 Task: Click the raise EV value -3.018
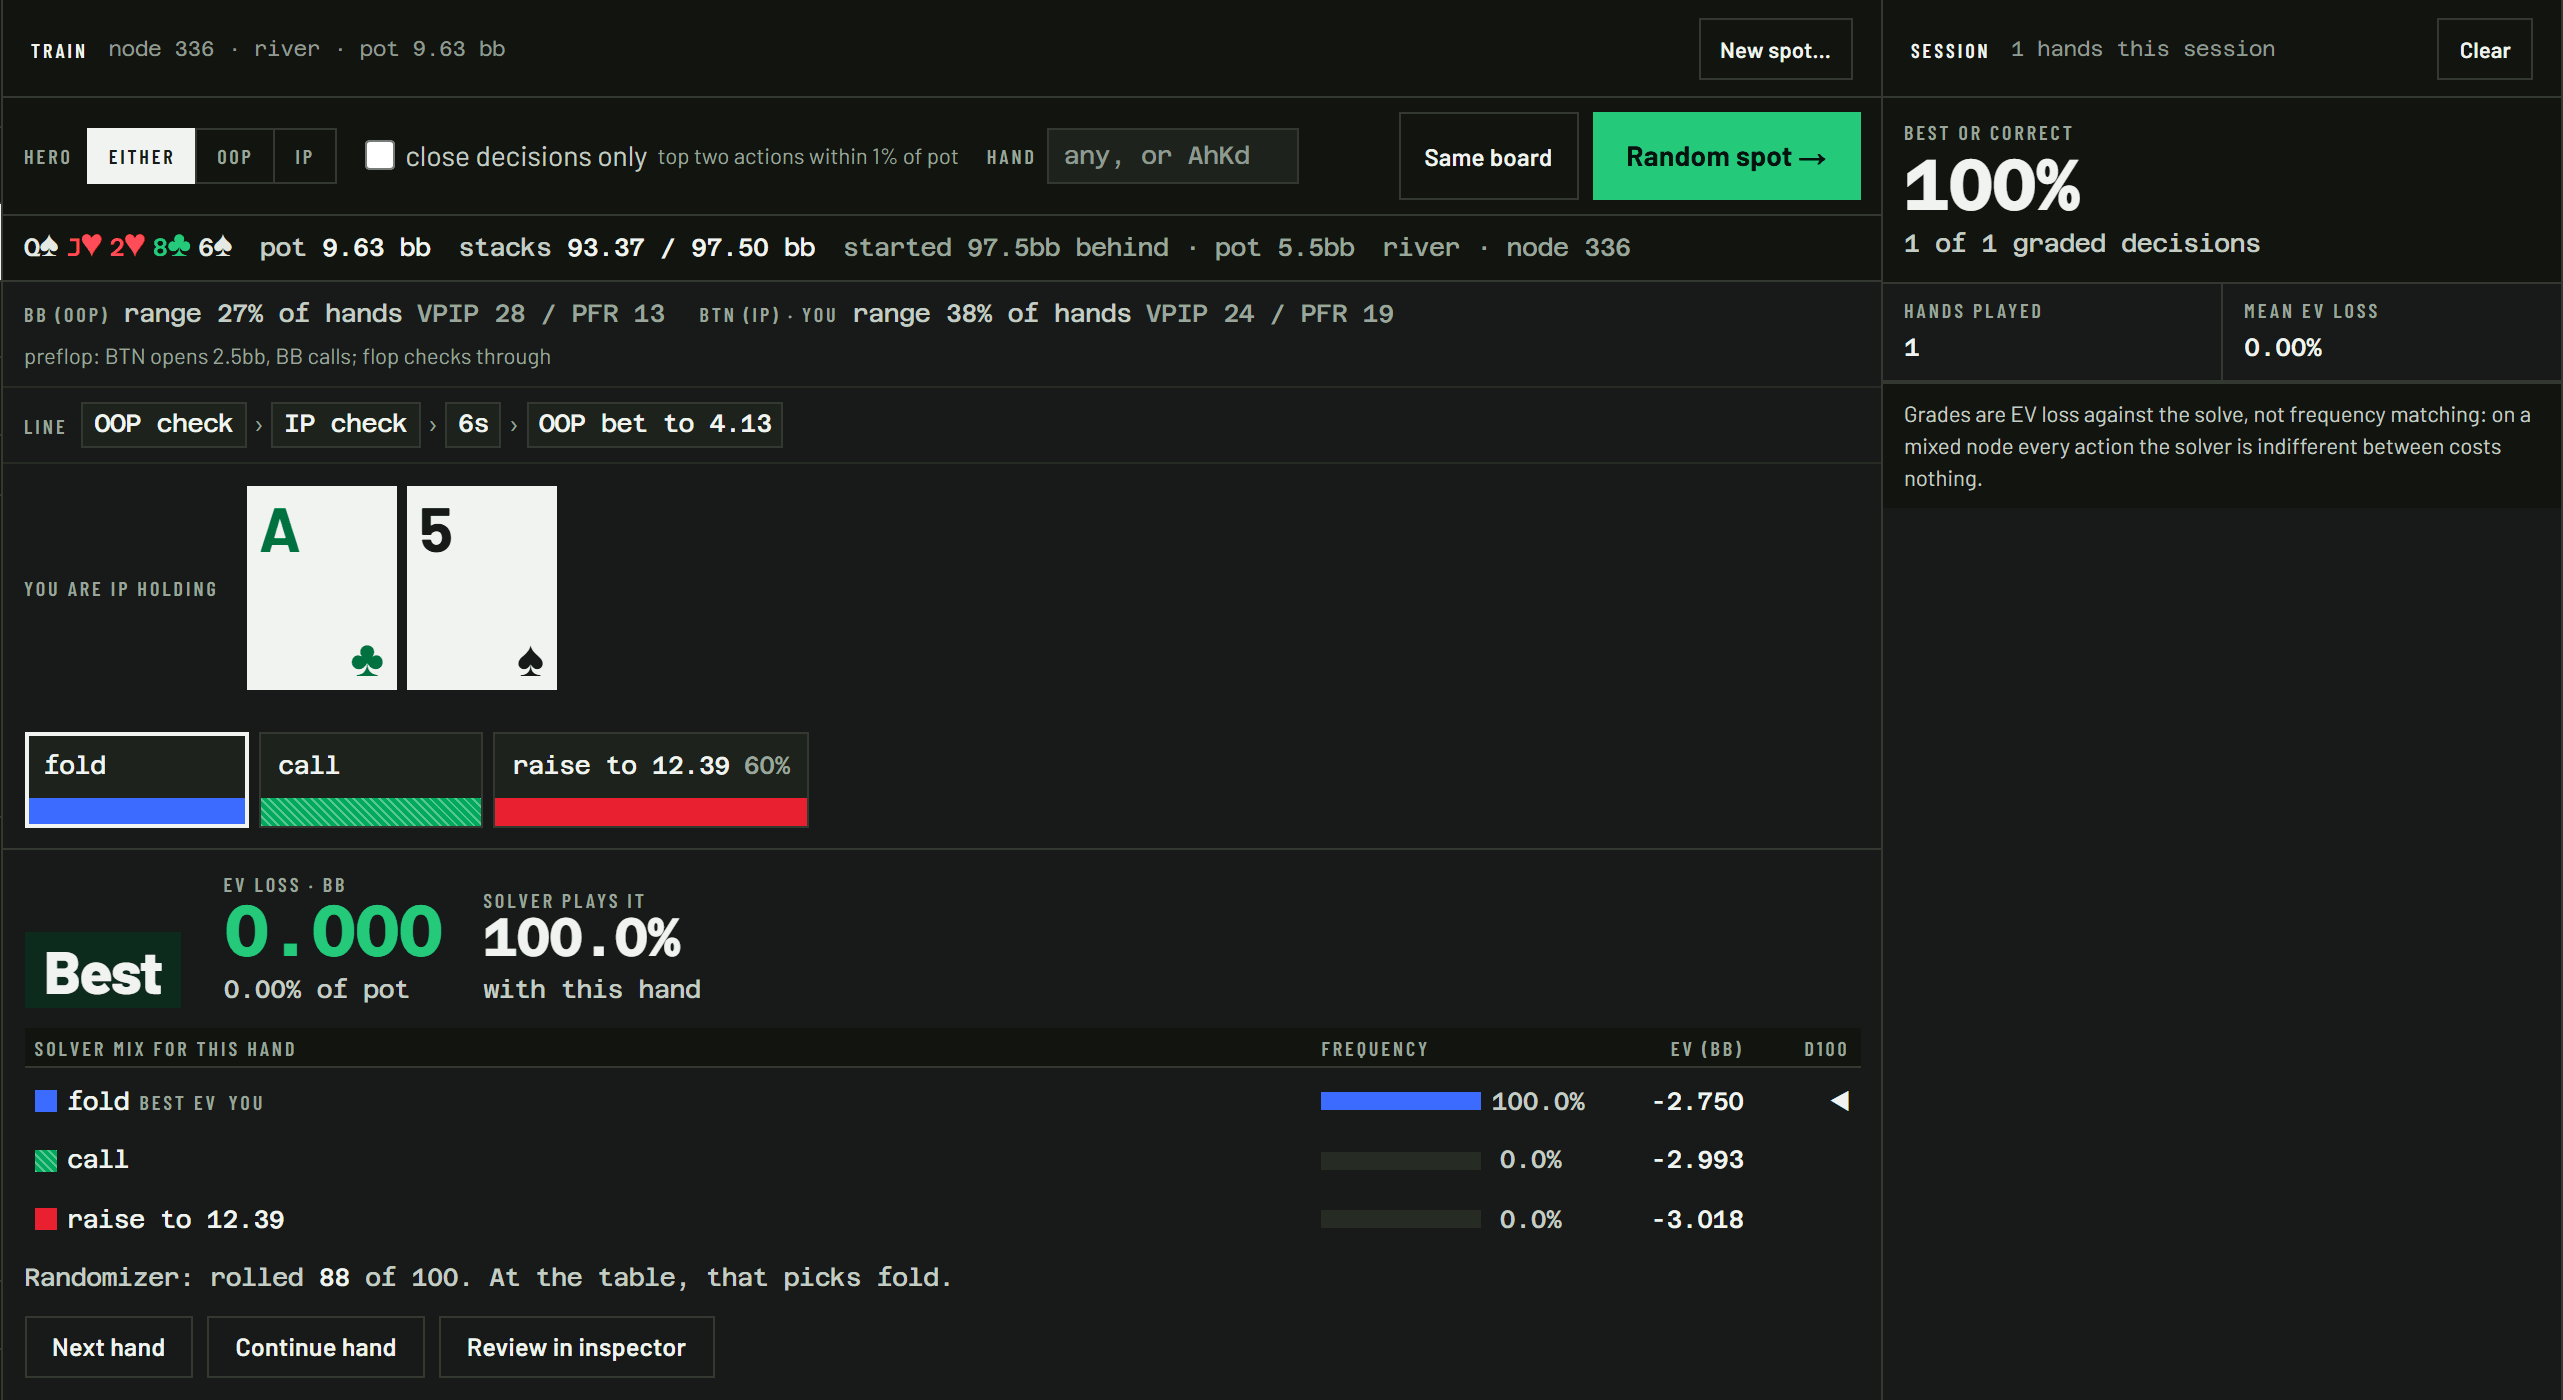coord(1697,1219)
